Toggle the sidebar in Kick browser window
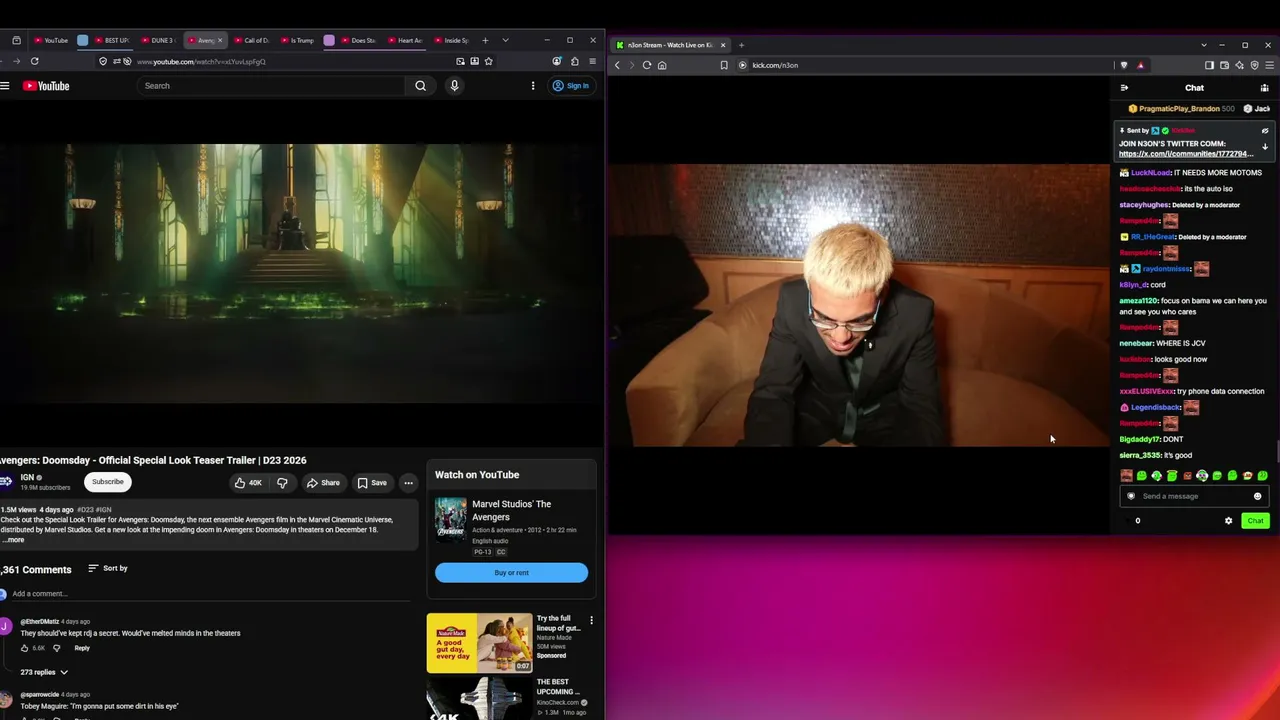Screen dimensions: 1280x720 coord(1209,65)
